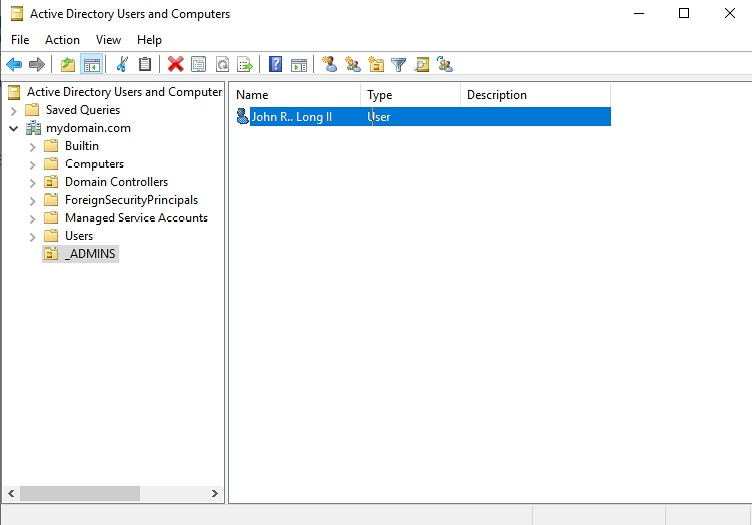
Task: Click the Paste clipboard icon
Action: tap(145, 64)
